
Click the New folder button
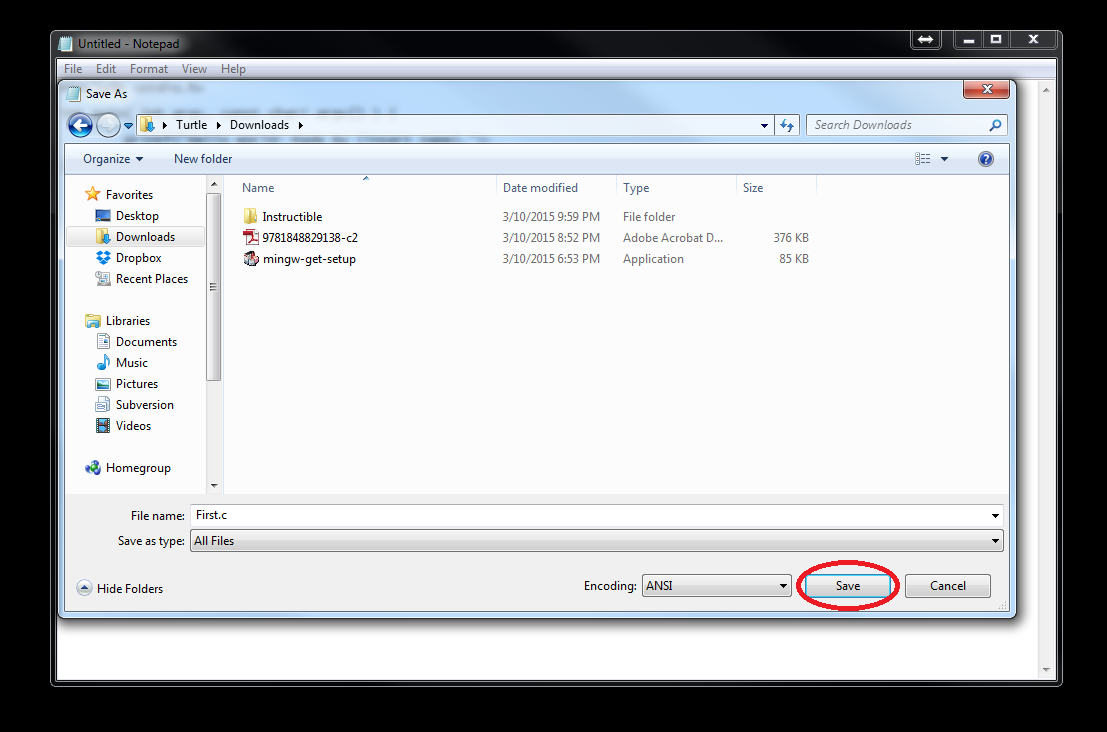click(203, 159)
